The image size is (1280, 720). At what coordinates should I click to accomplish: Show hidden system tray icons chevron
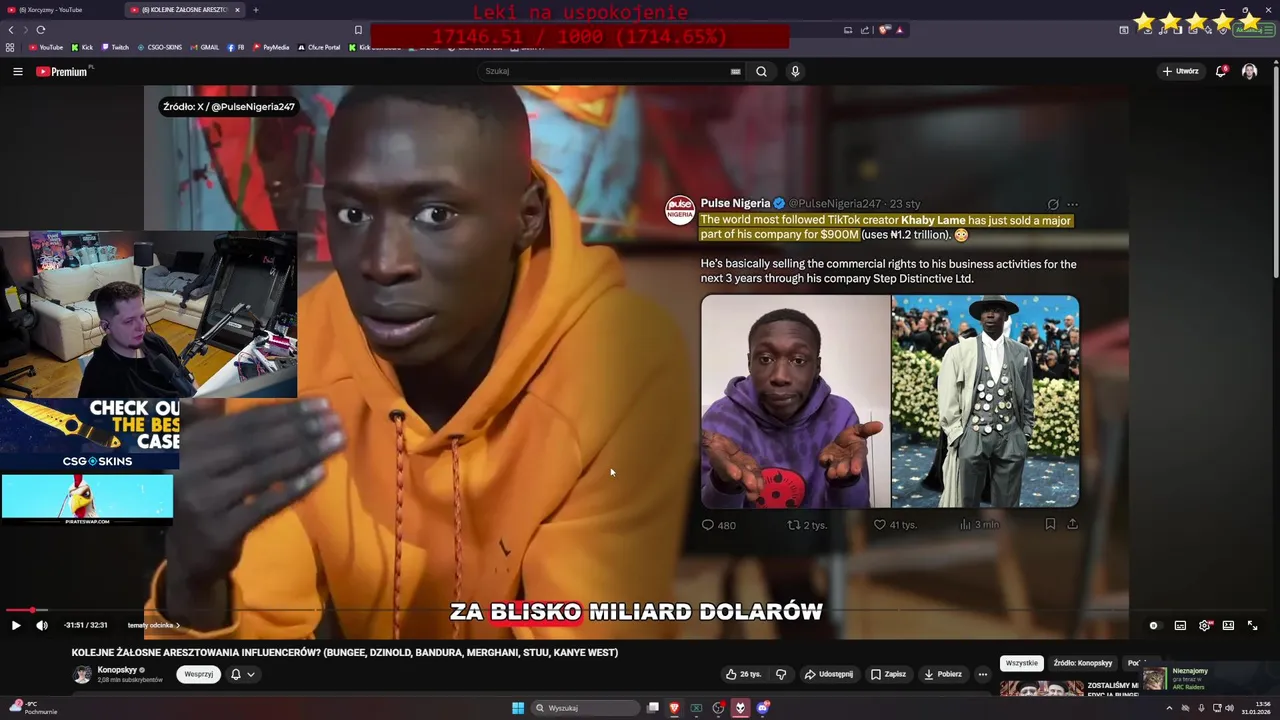coord(1169,708)
